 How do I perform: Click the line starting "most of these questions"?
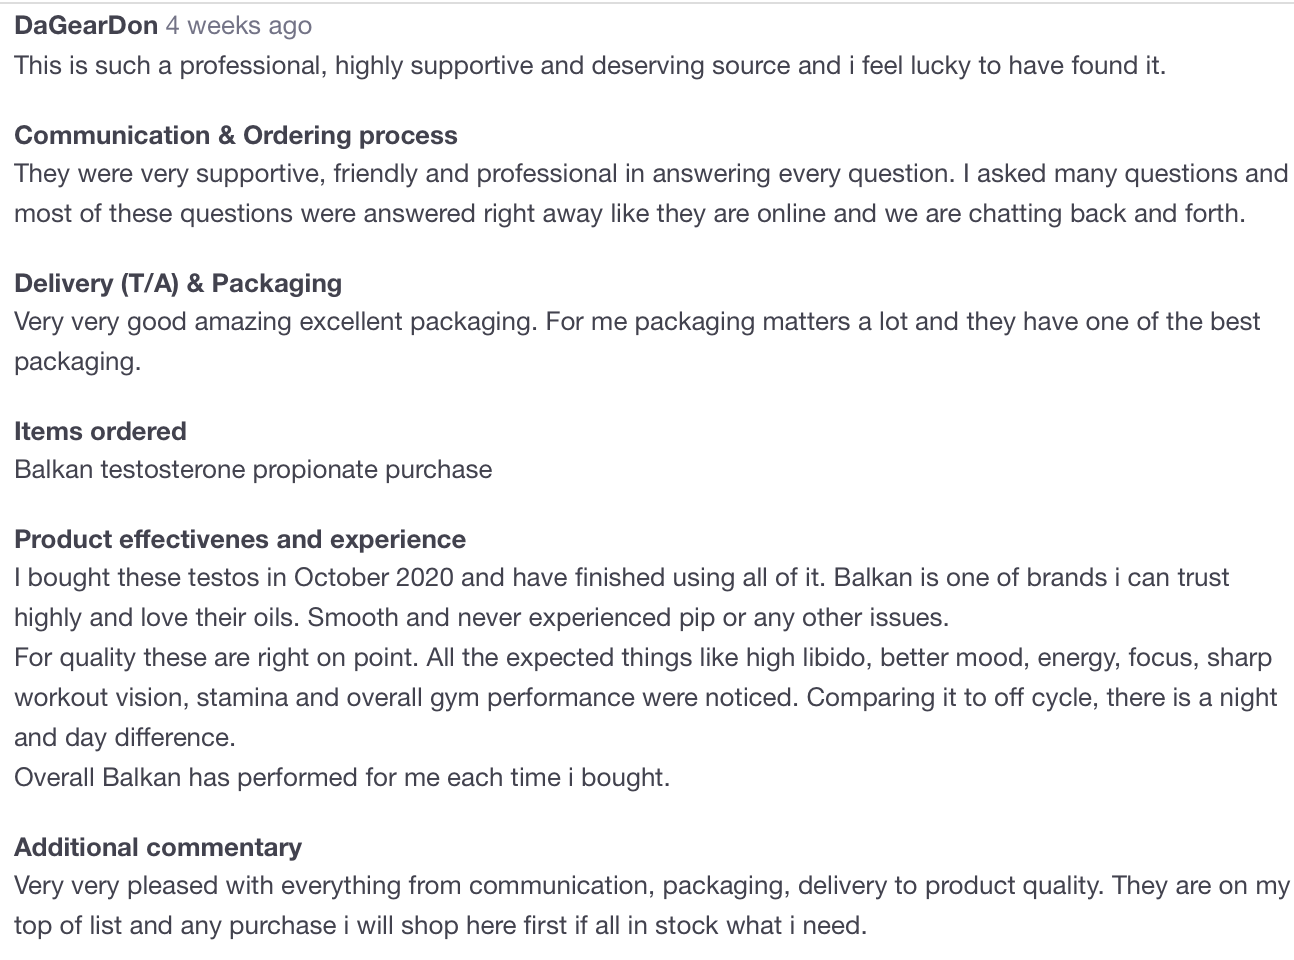tap(630, 214)
